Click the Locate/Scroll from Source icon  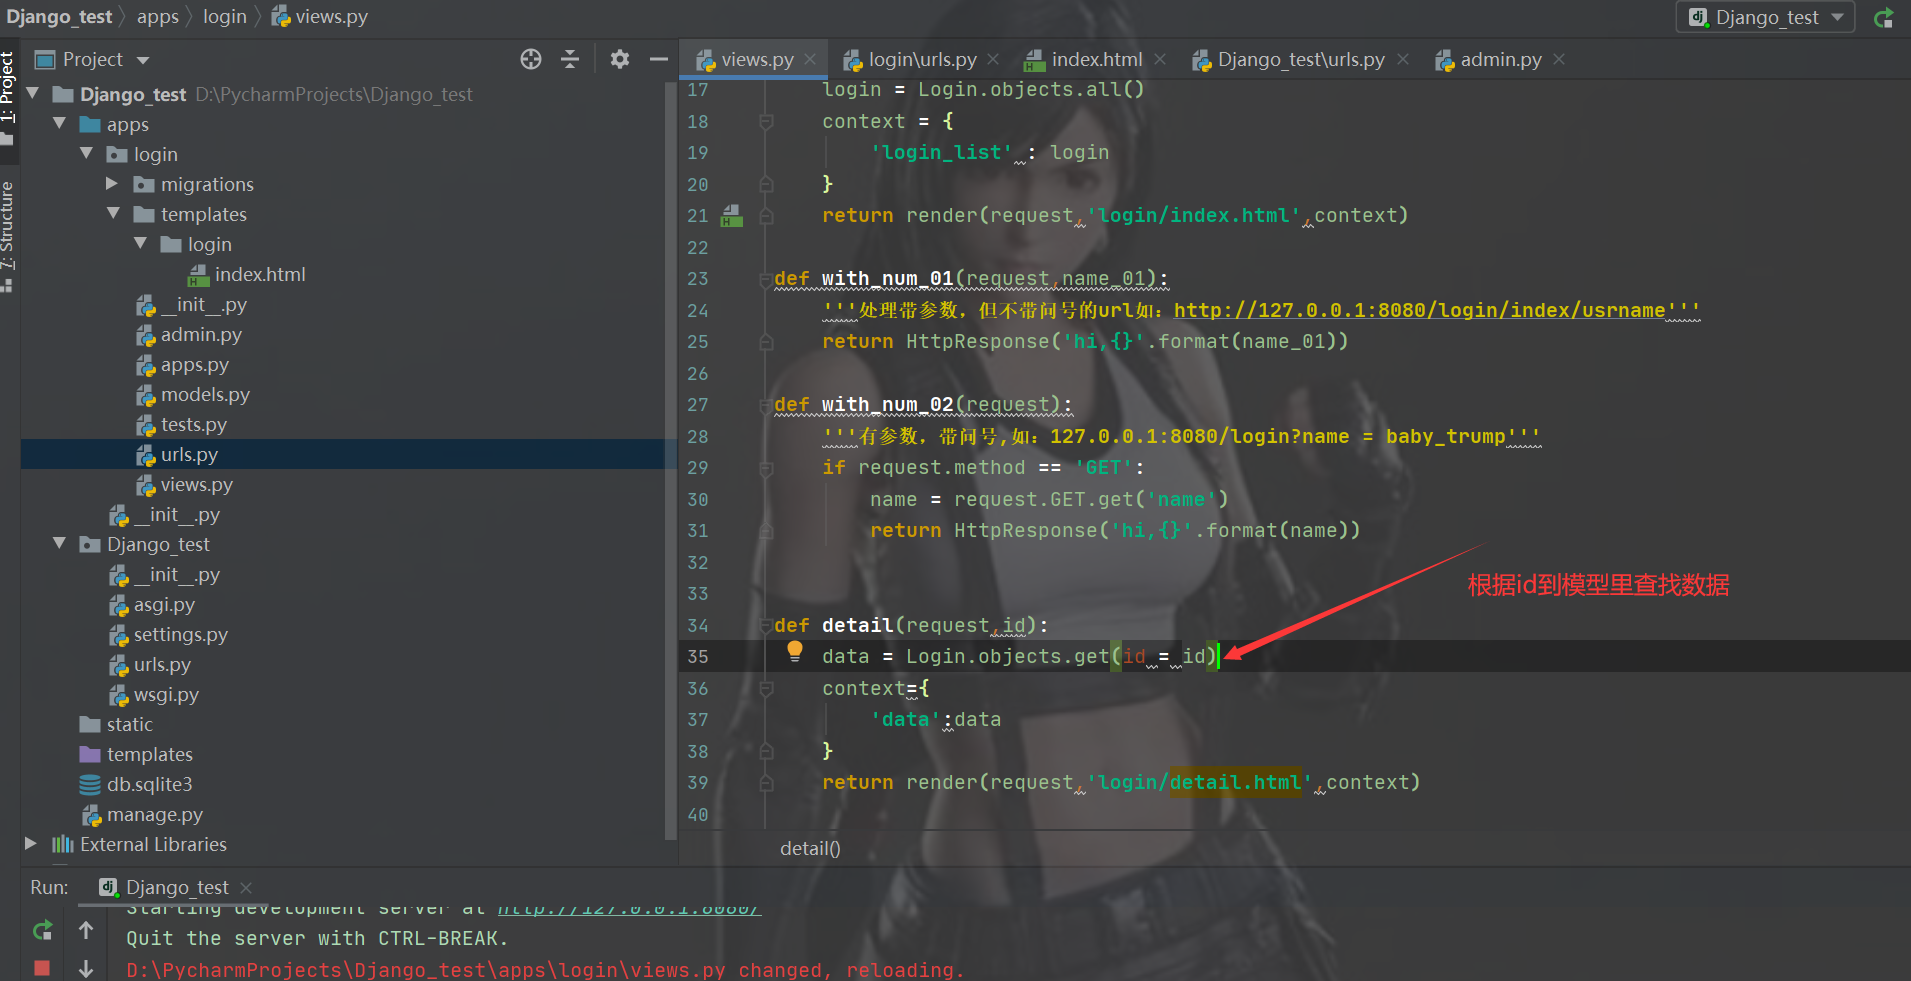click(x=531, y=59)
